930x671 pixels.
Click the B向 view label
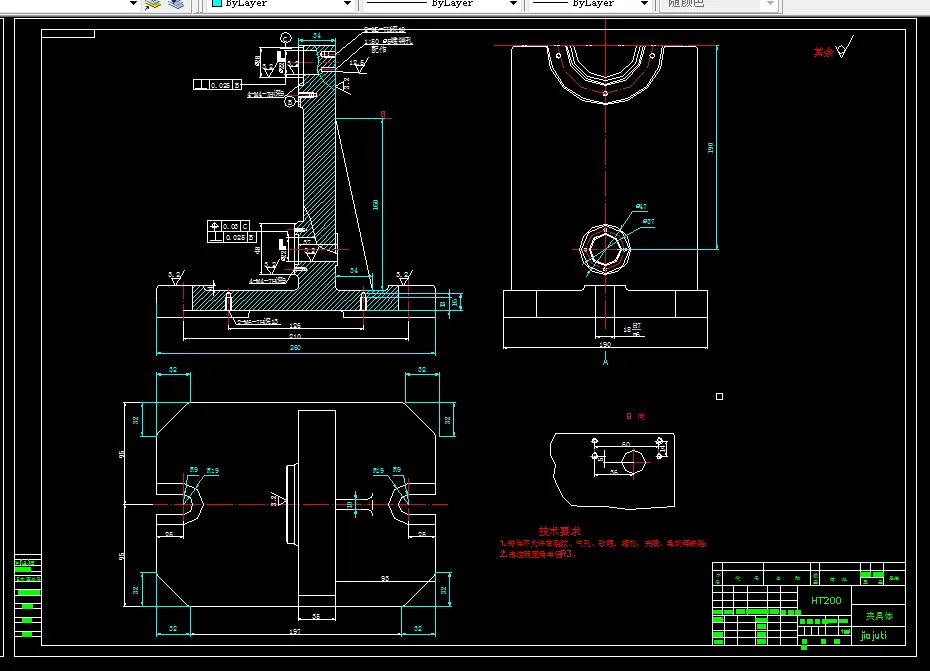pos(635,416)
